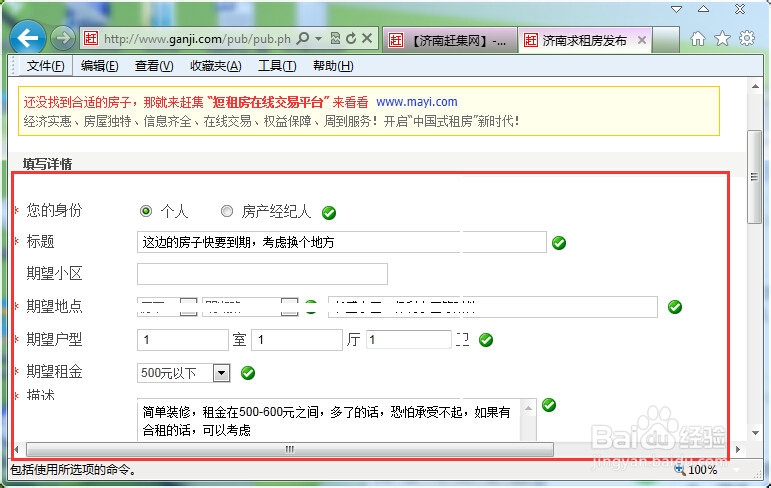Click the 期望租金 field label
This screenshot has width=771, height=488.
coord(54,371)
